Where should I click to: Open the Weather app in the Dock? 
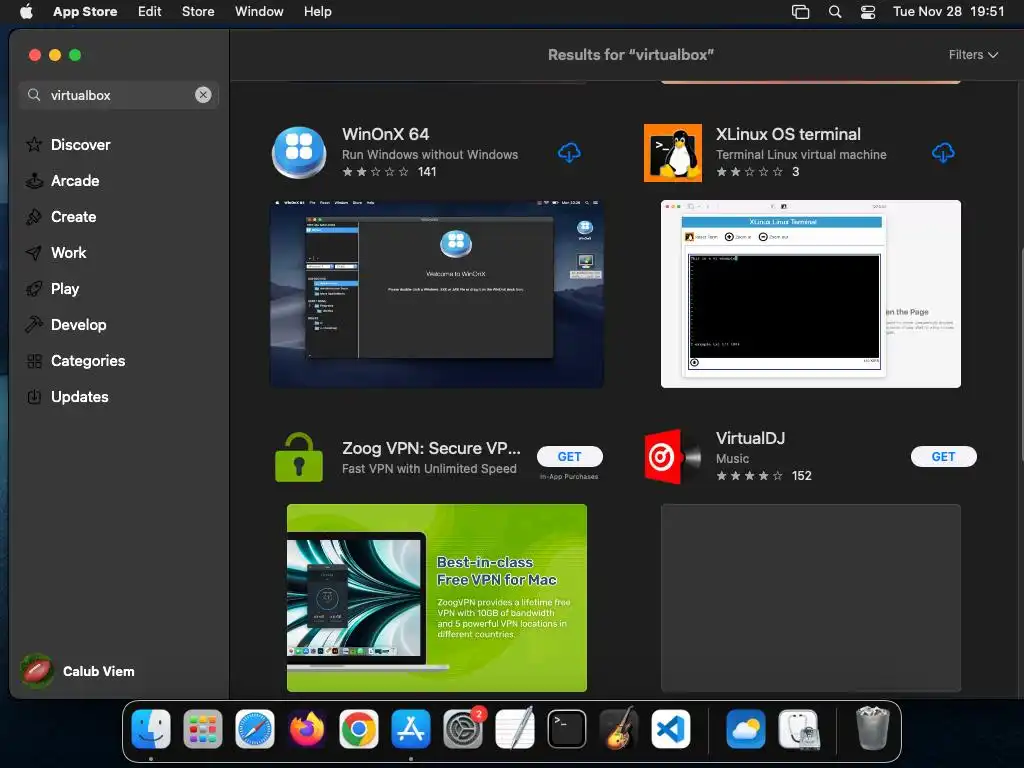click(x=746, y=729)
